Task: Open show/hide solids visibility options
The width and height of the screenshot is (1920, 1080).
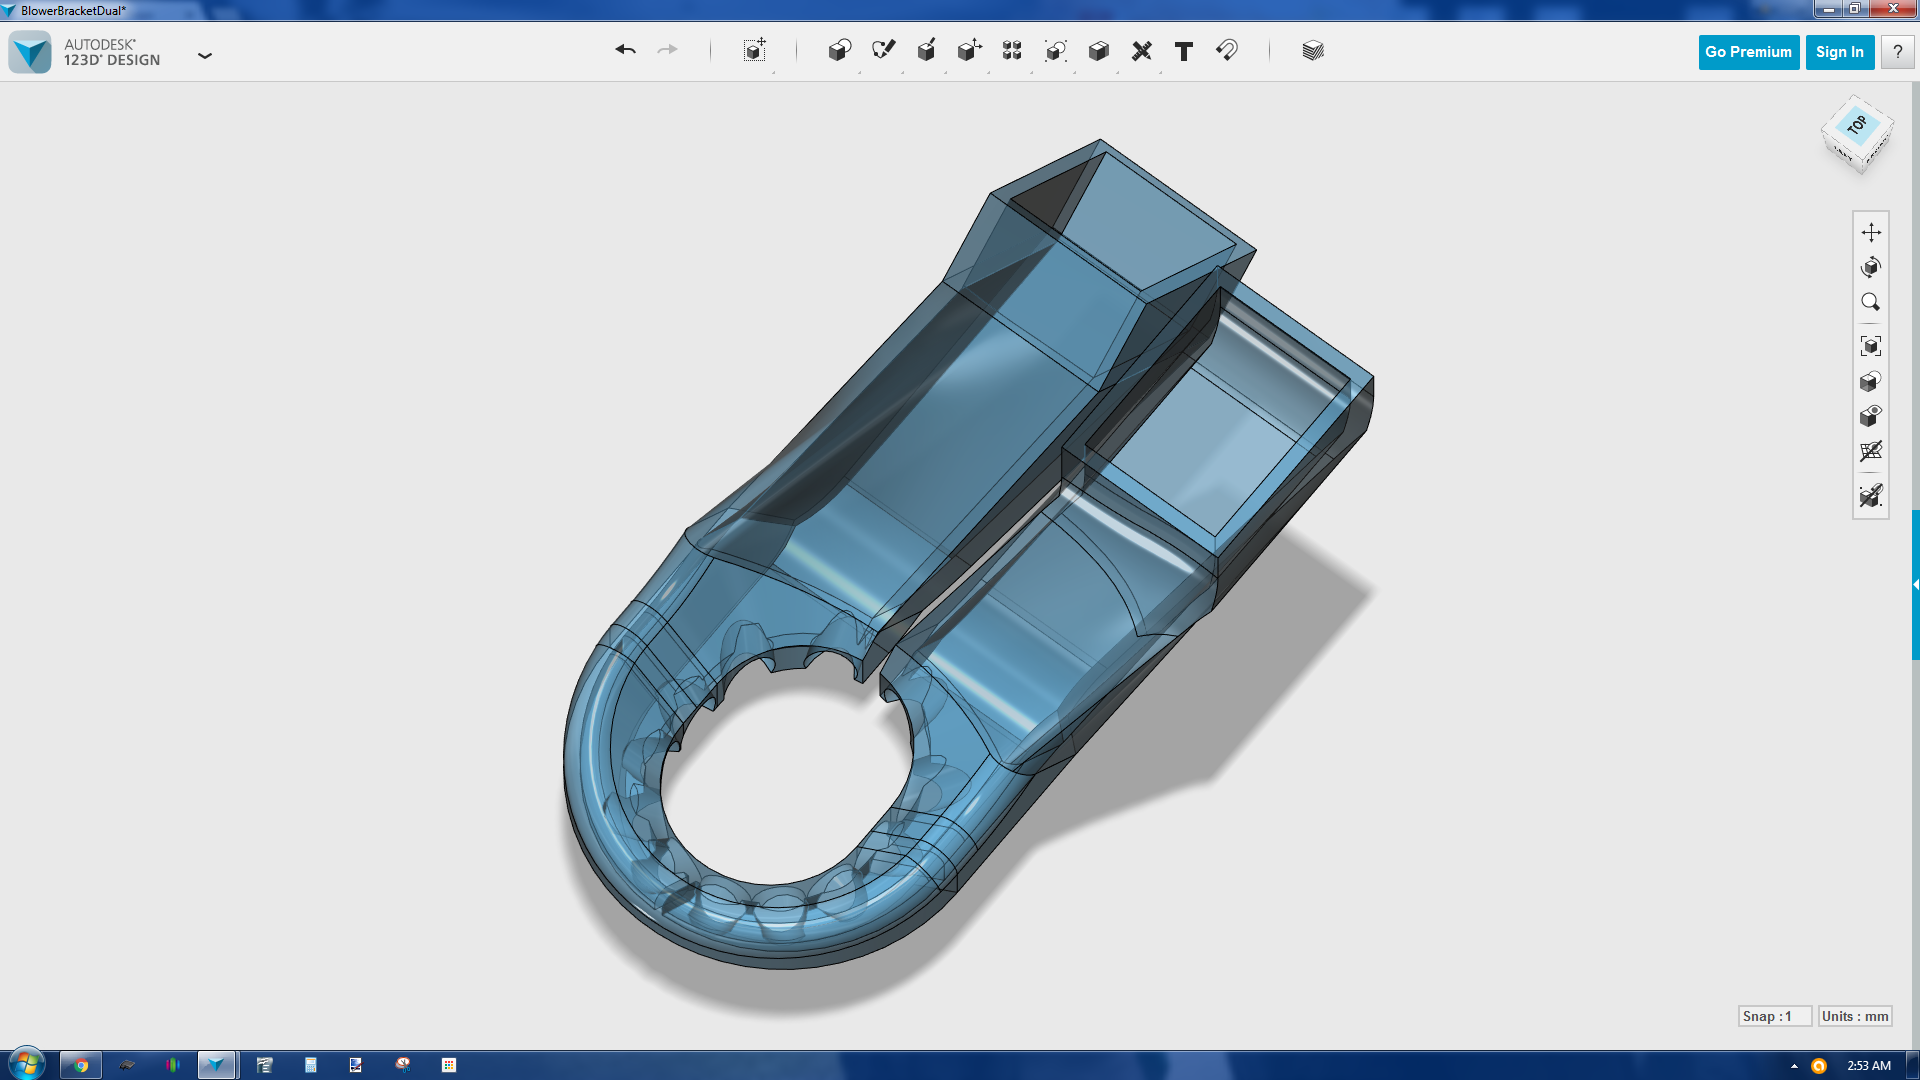Action: click(x=1871, y=416)
